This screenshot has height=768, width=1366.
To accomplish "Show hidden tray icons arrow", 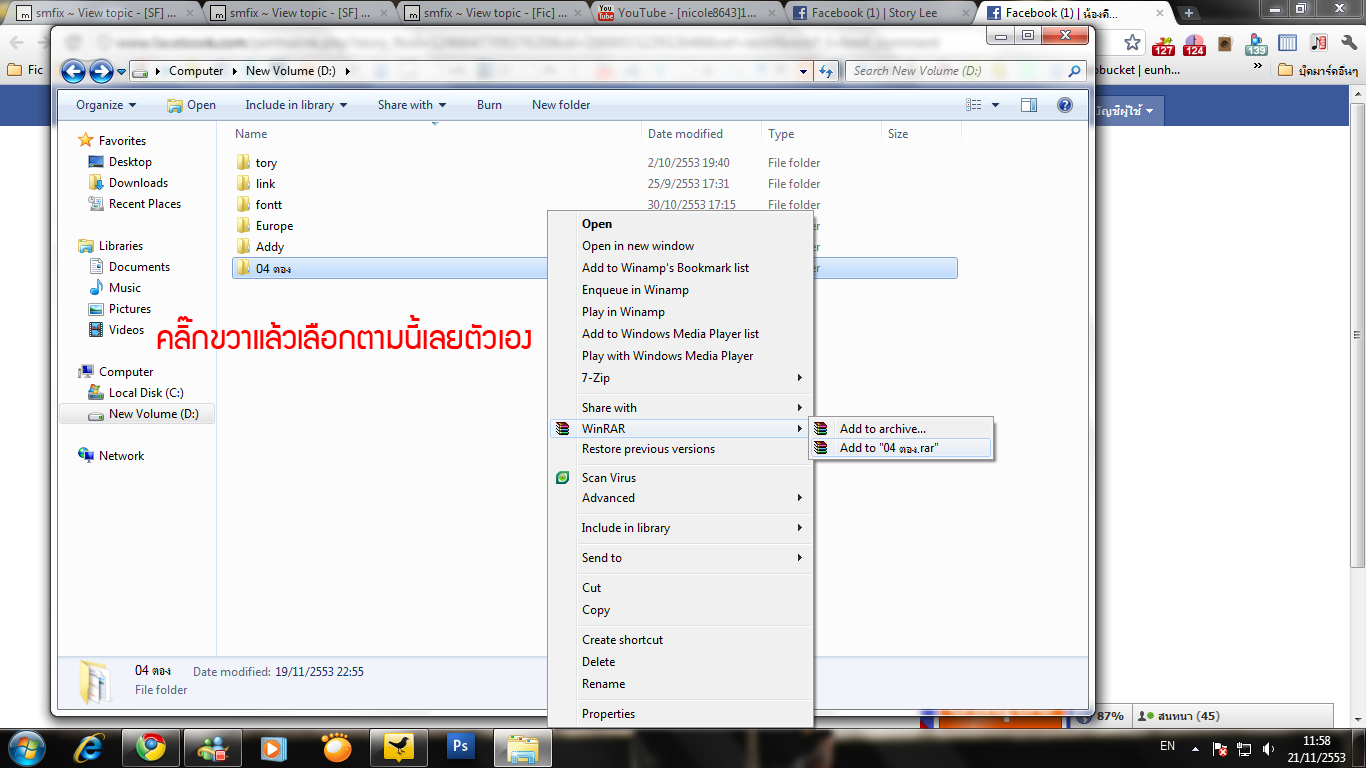I will [x=1195, y=748].
